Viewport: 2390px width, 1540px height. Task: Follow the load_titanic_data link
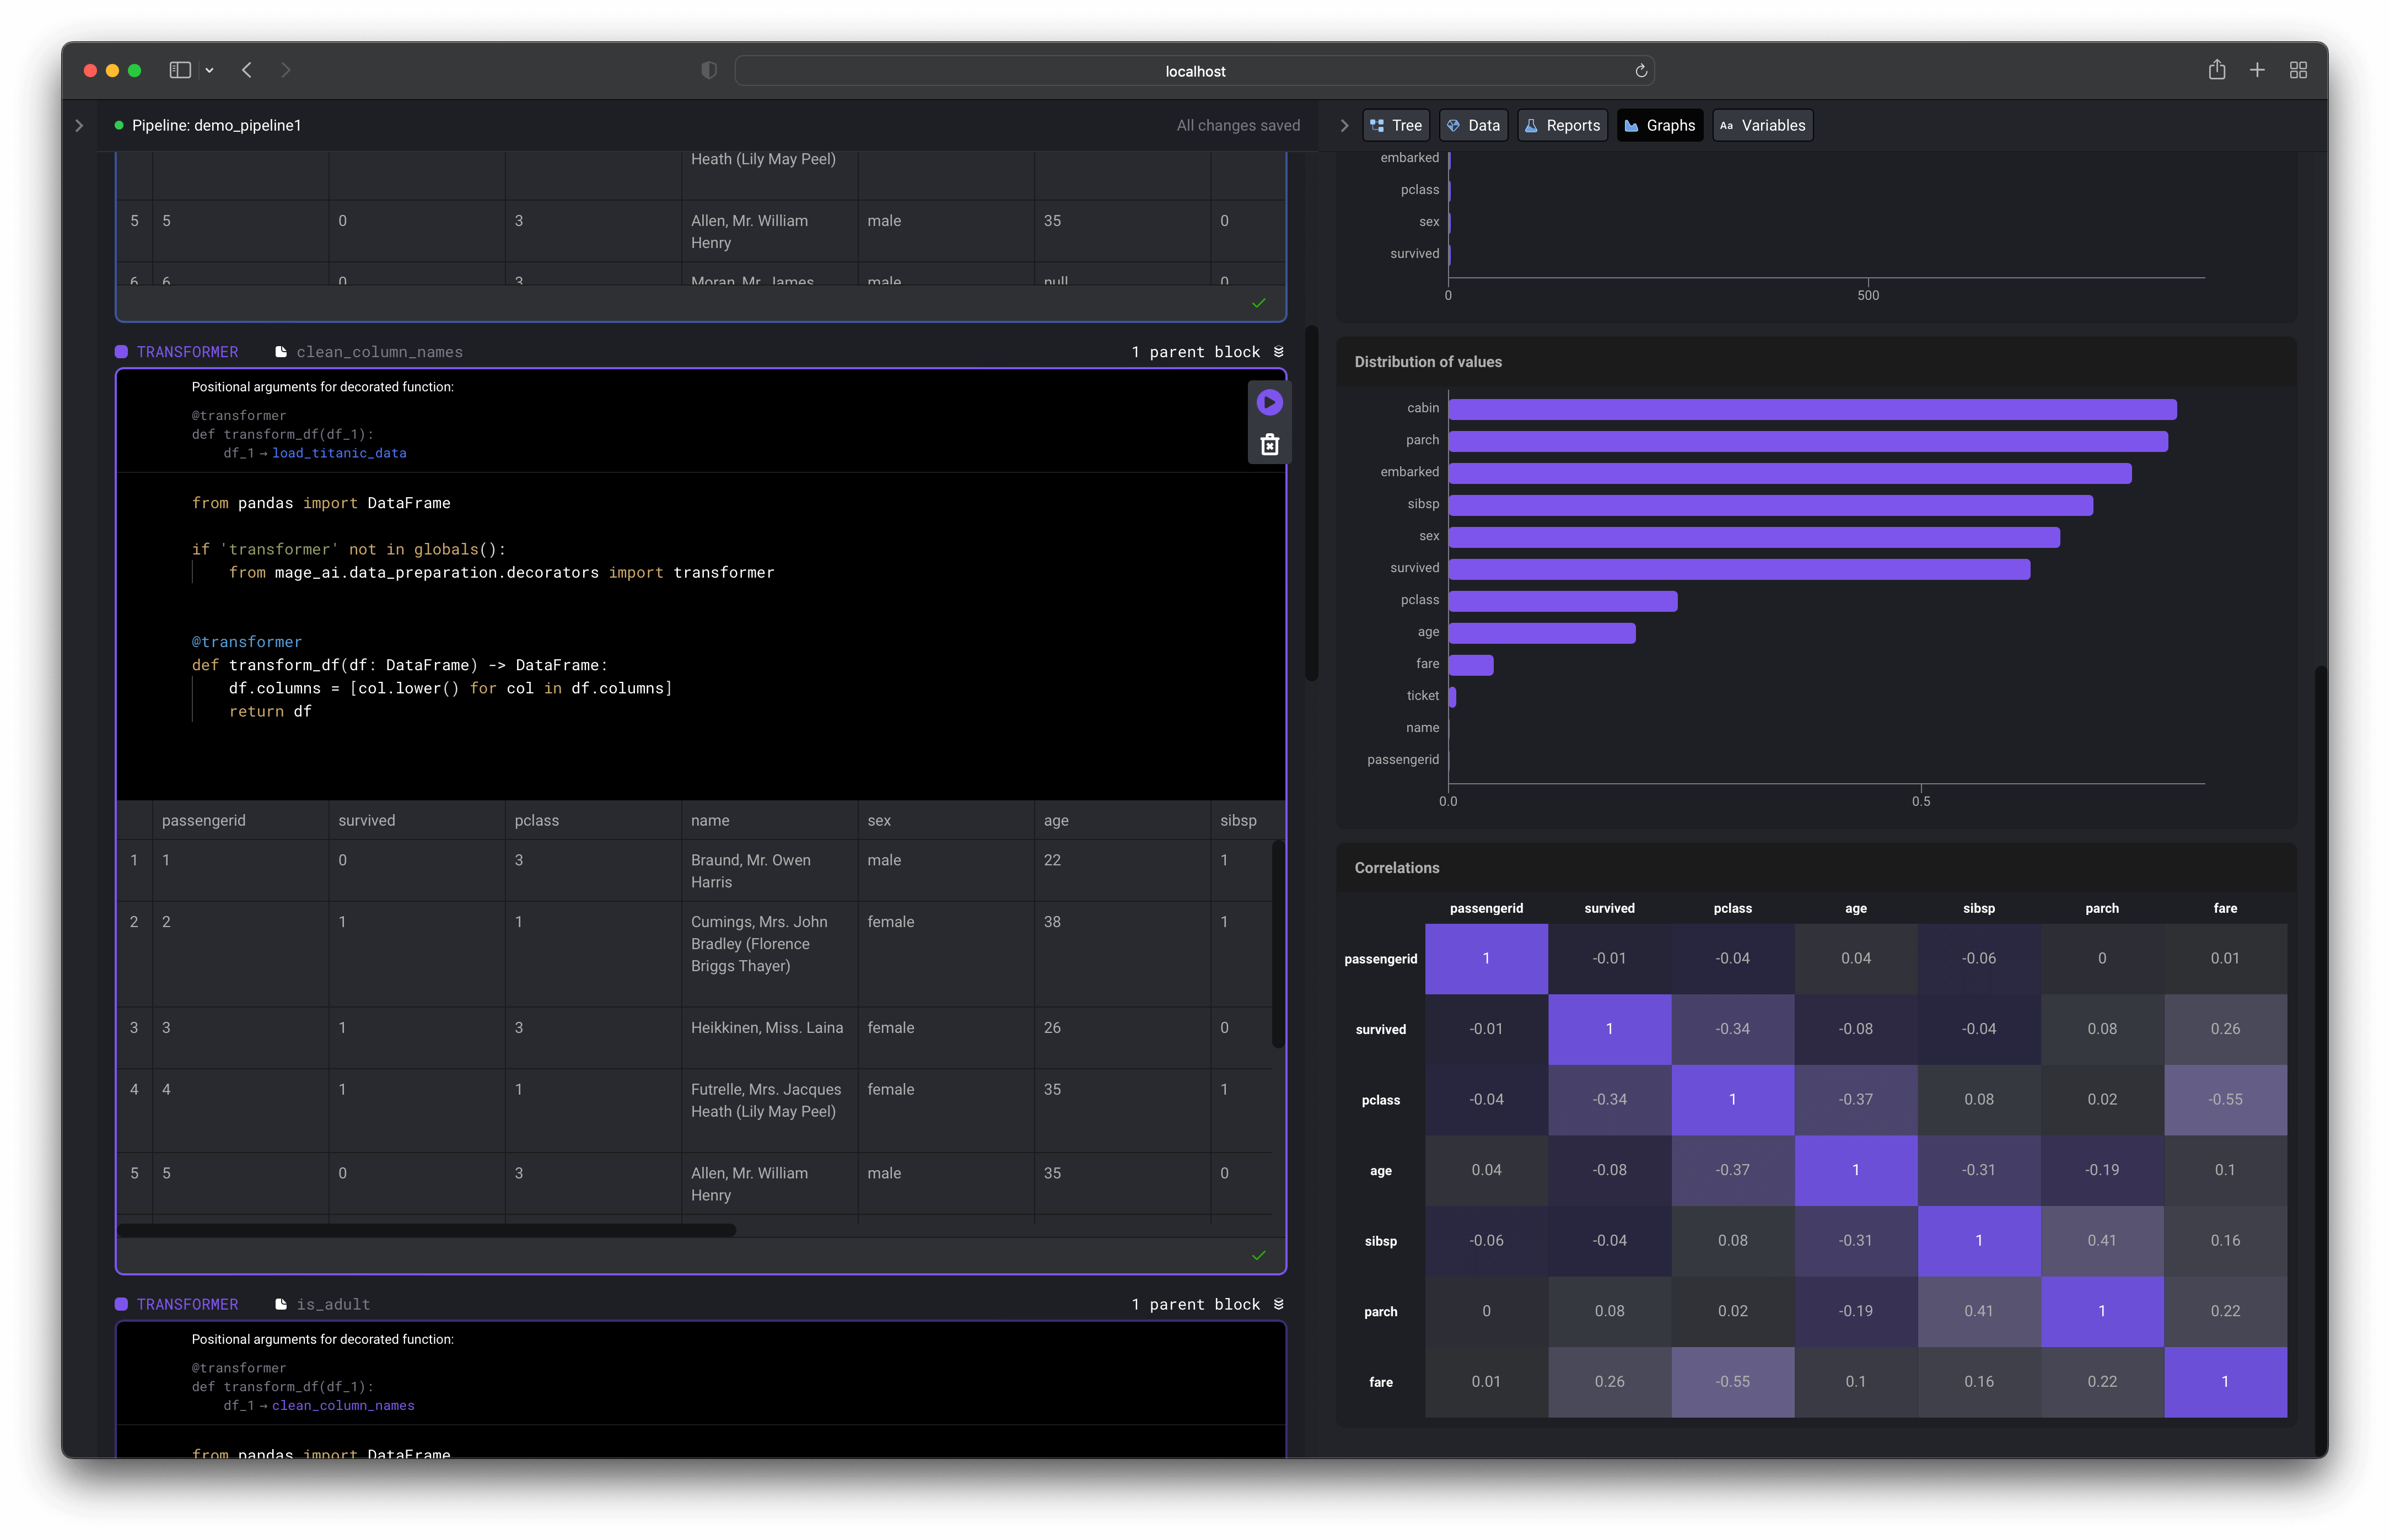[x=339, y=453]
